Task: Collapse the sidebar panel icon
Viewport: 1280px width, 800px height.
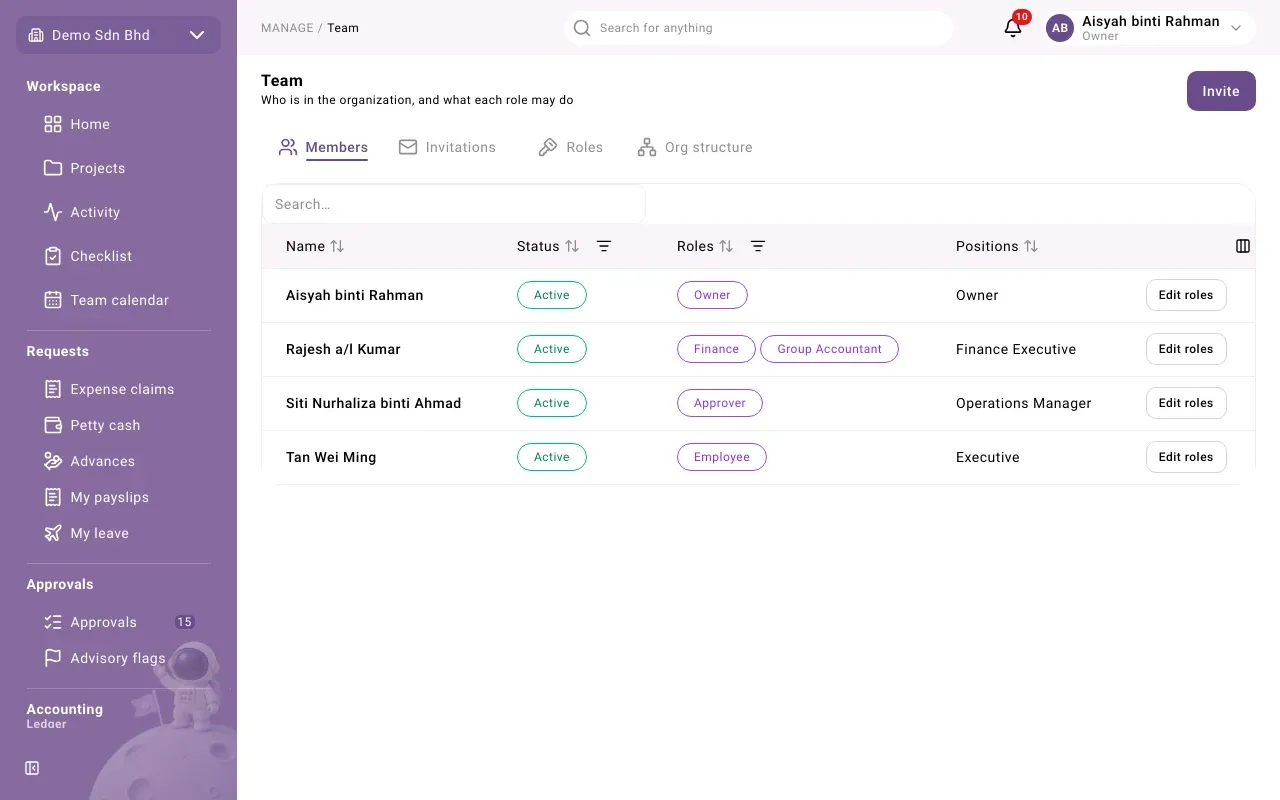Action: point(32,768)
